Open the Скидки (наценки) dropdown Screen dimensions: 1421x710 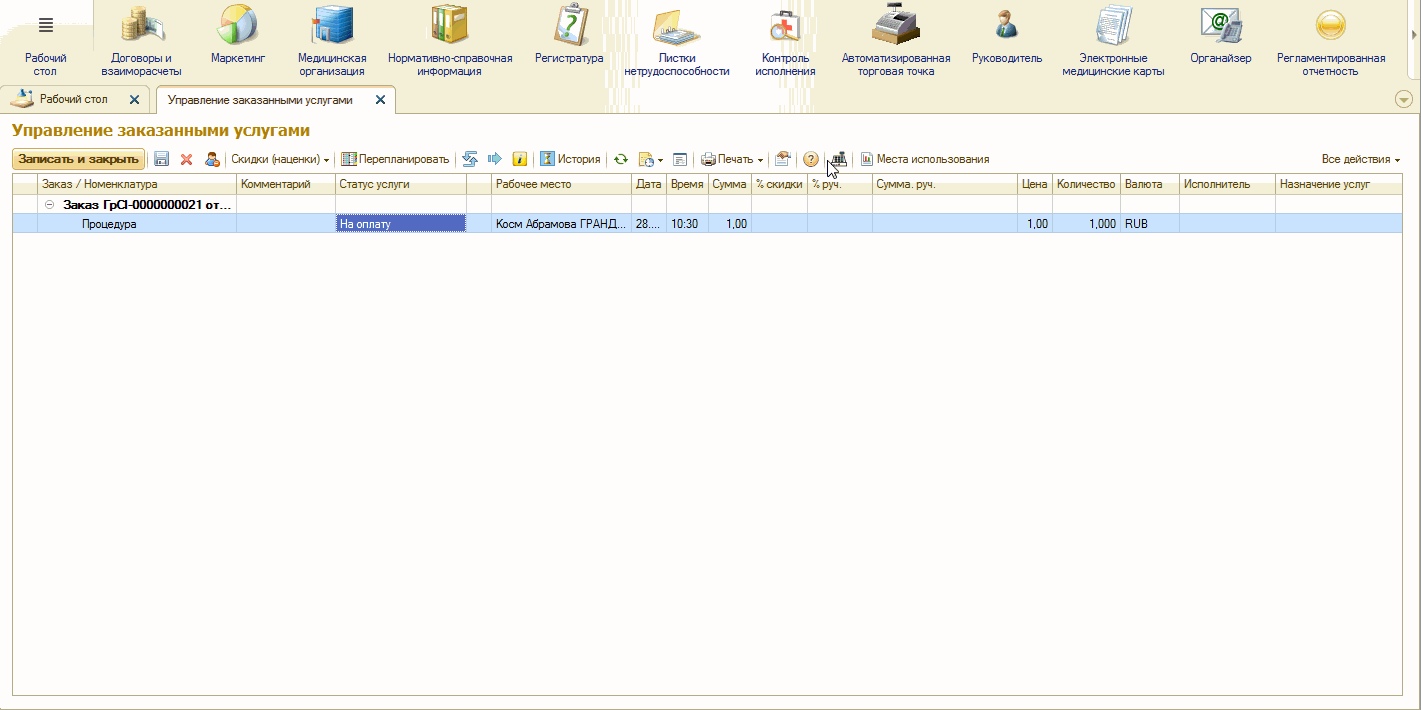tap(280, 159)
